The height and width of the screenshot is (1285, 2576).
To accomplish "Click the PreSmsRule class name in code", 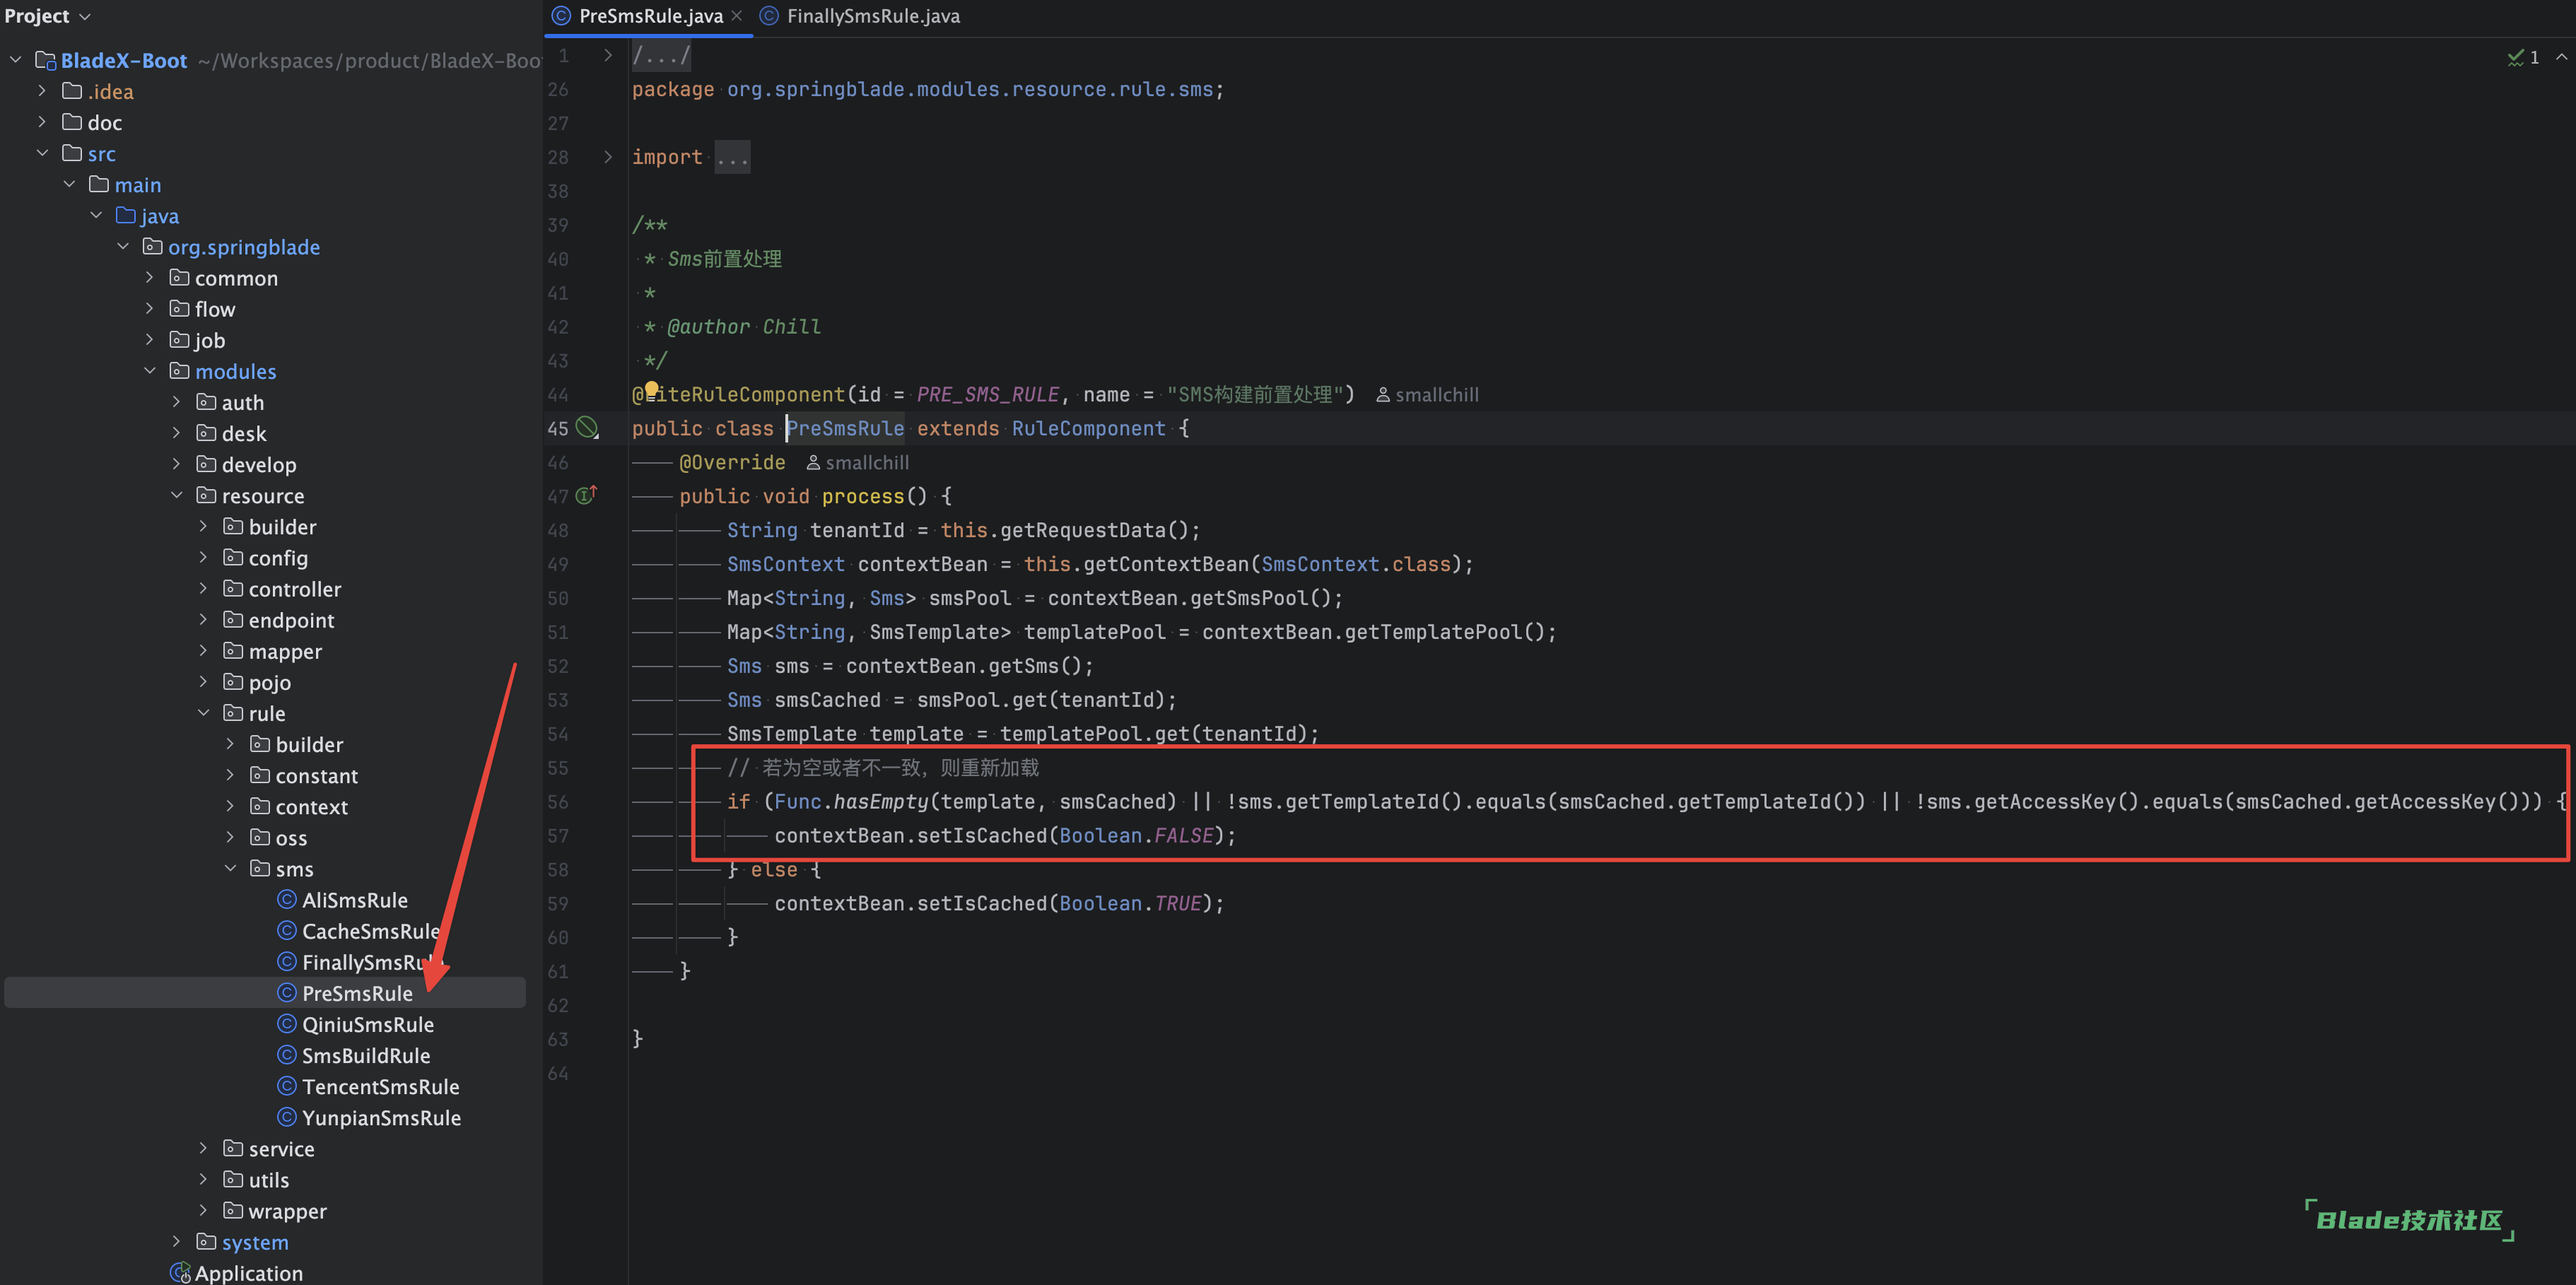I will pyautogui.click(x=845, y=428).
